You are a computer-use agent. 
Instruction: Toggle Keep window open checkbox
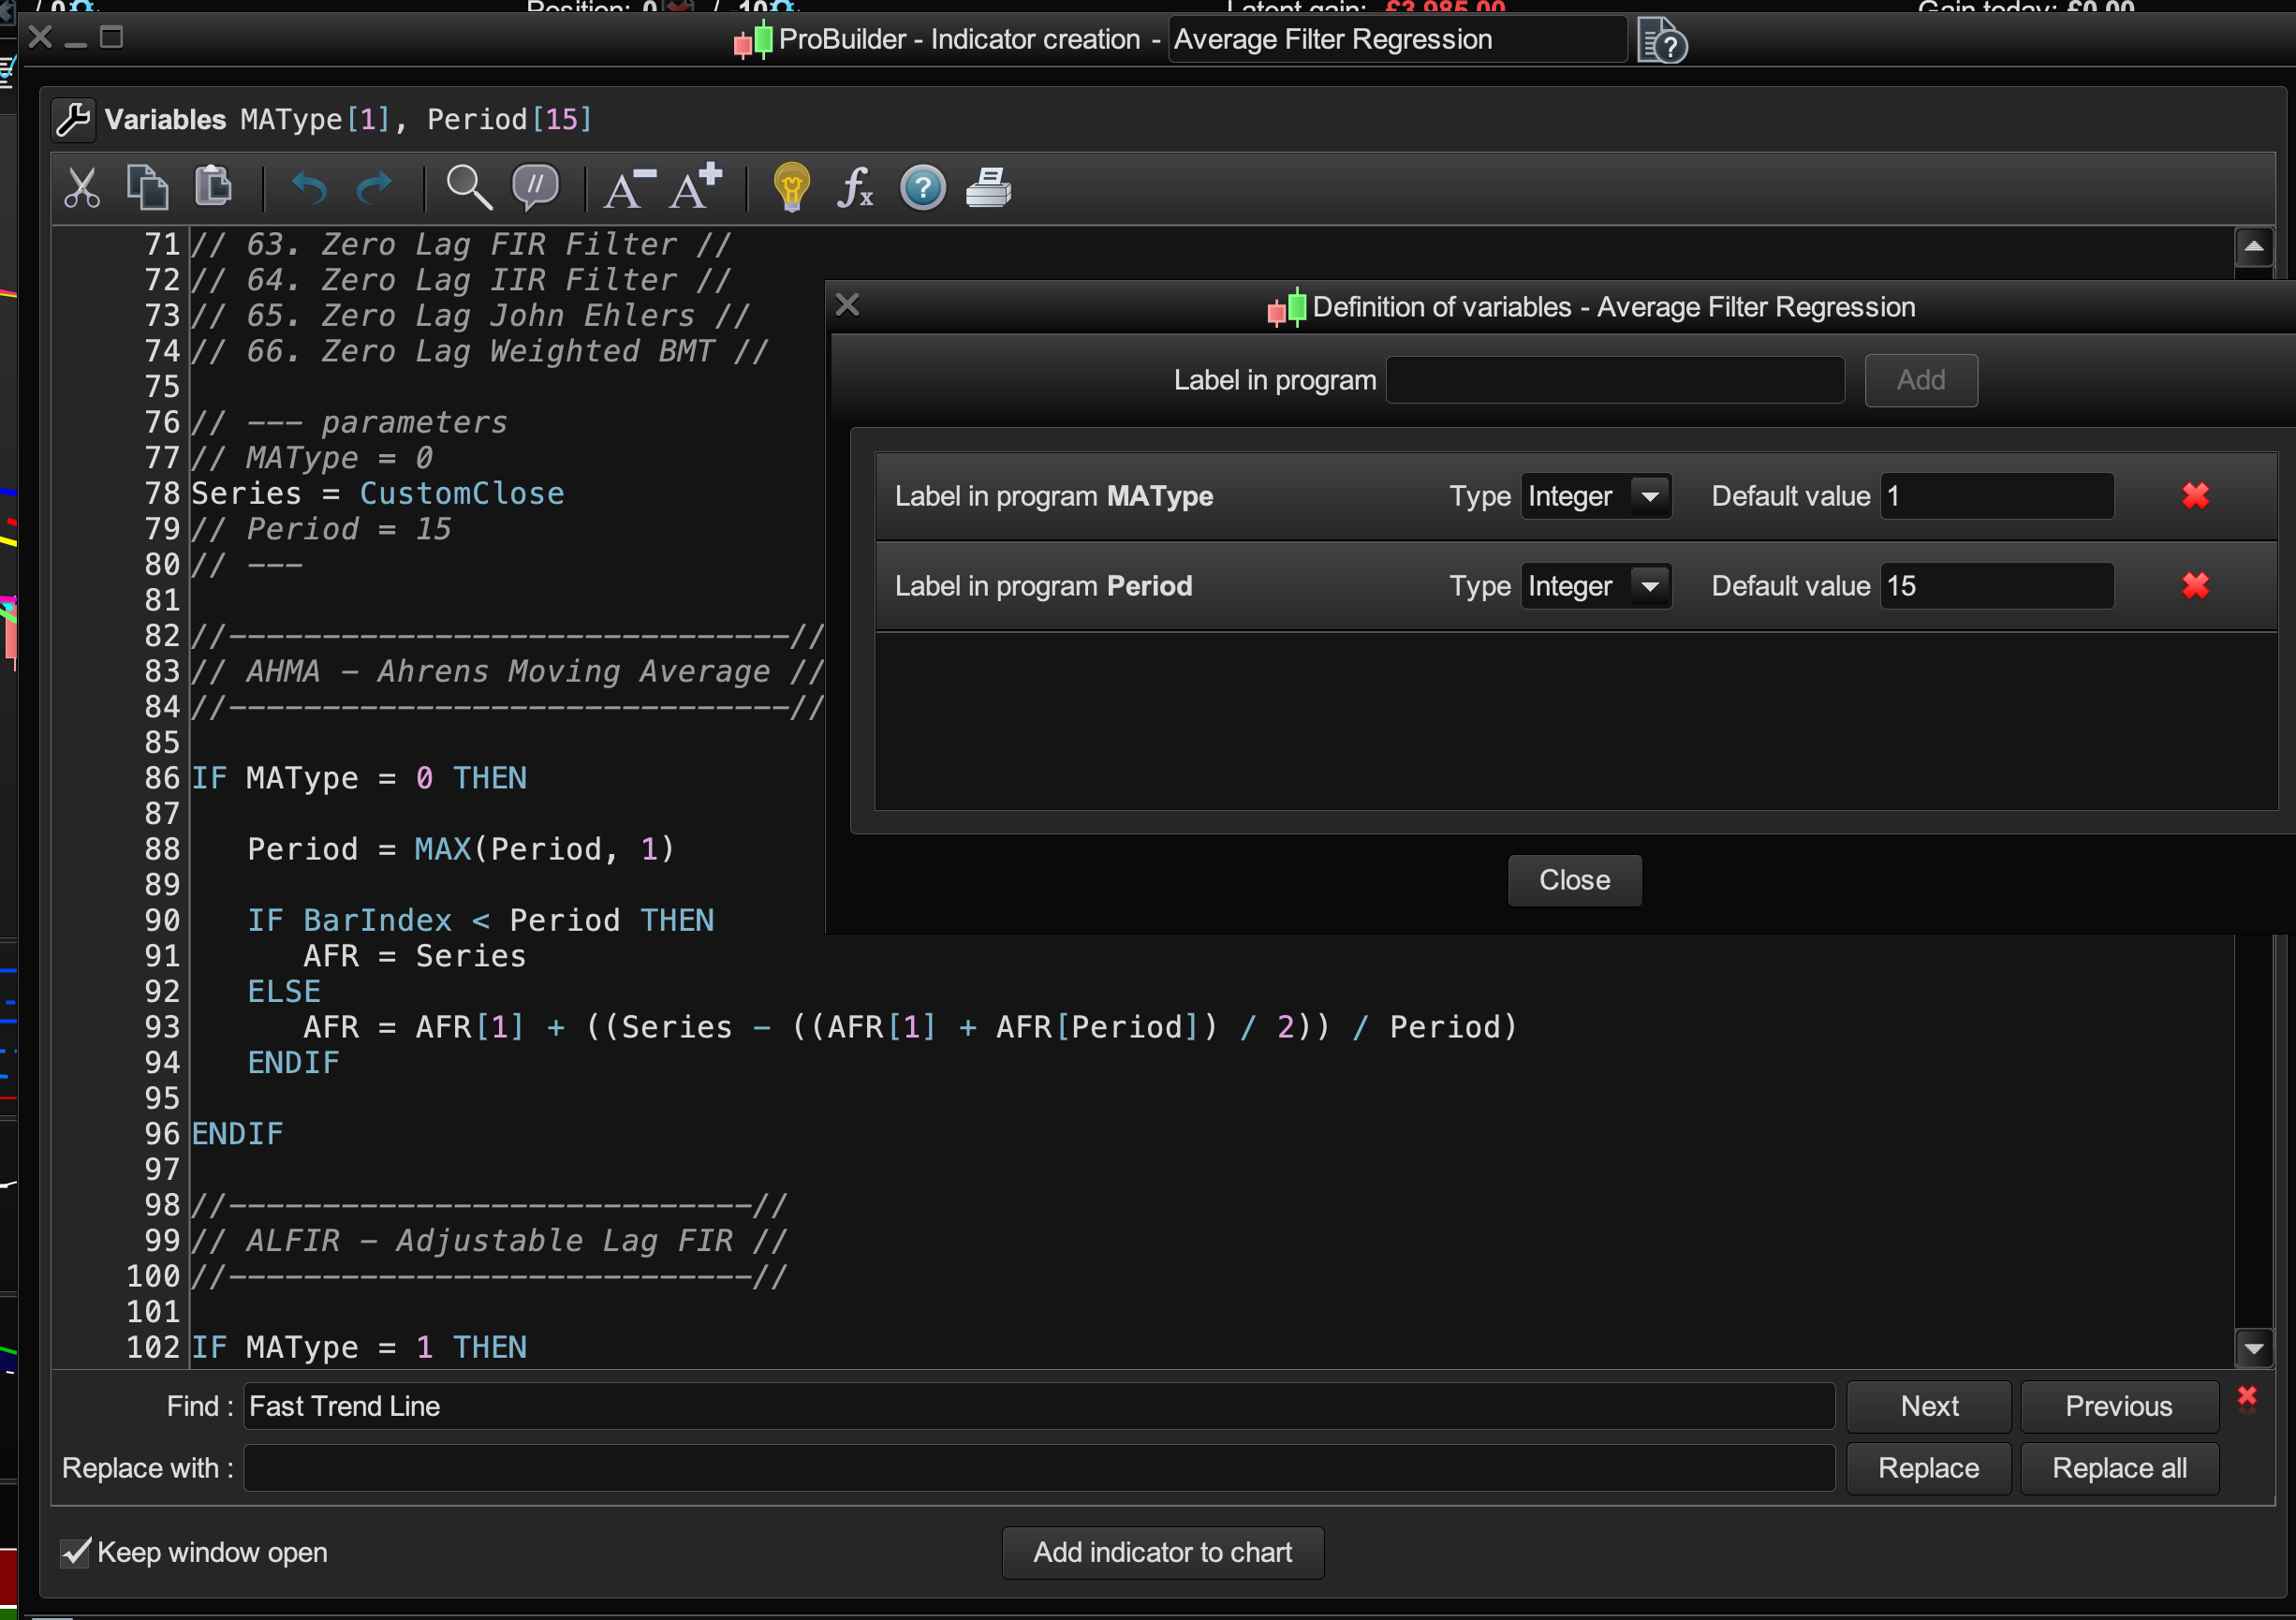click(76, 1552)
